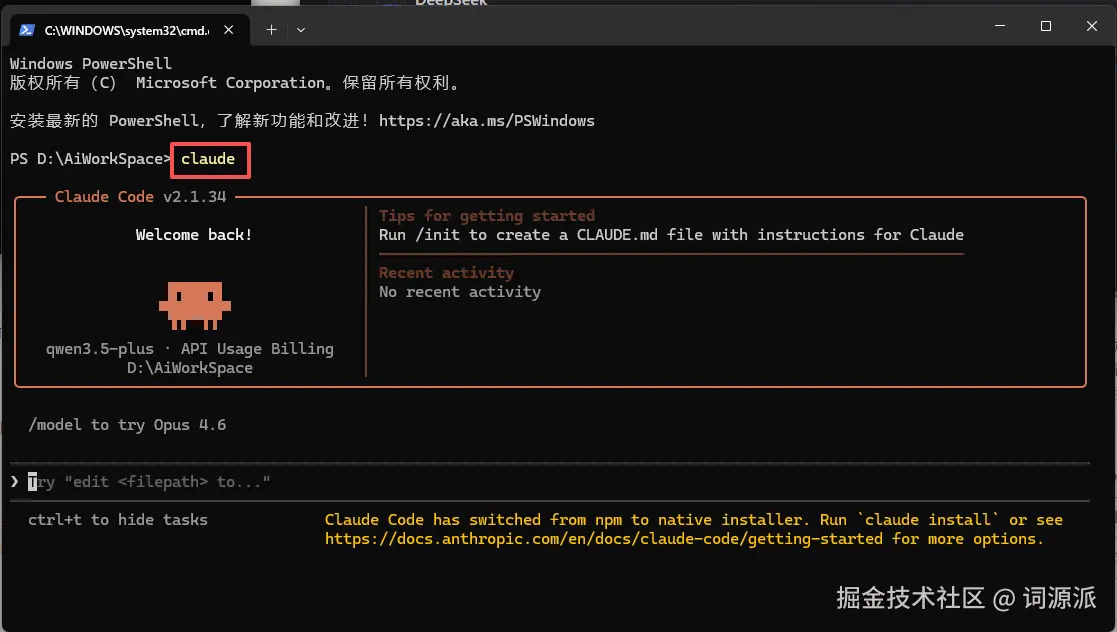Click the 'Recent activity' heading
The width and height of the screenshot is (1117, 632).
coord(446,273)
